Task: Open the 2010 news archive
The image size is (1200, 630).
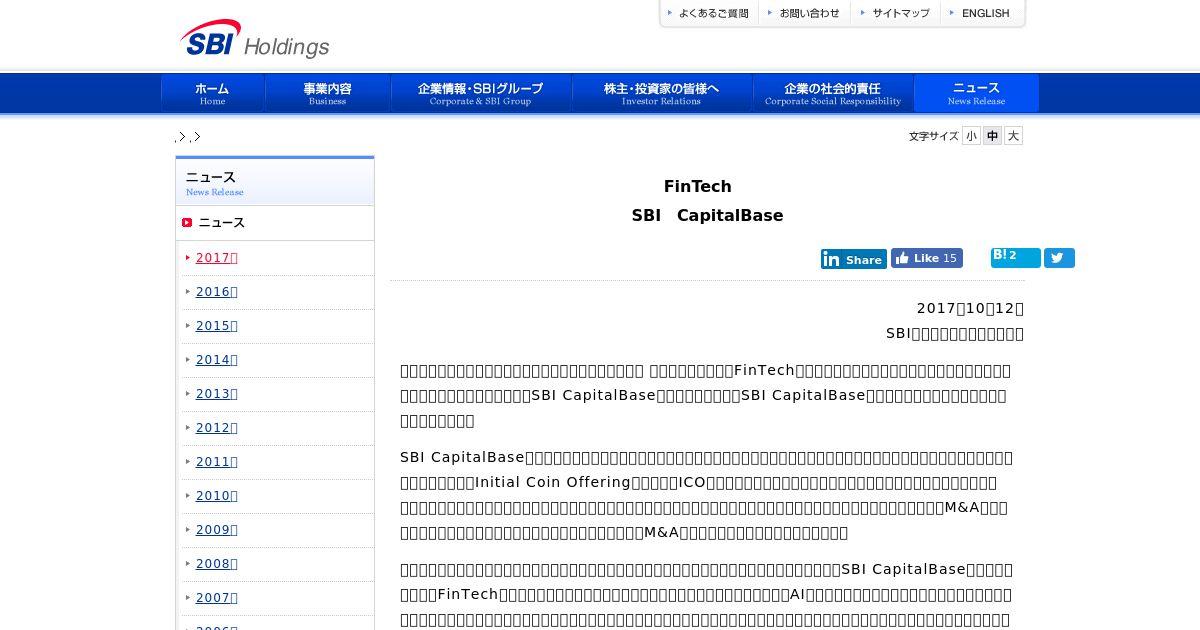Action: 216,496
